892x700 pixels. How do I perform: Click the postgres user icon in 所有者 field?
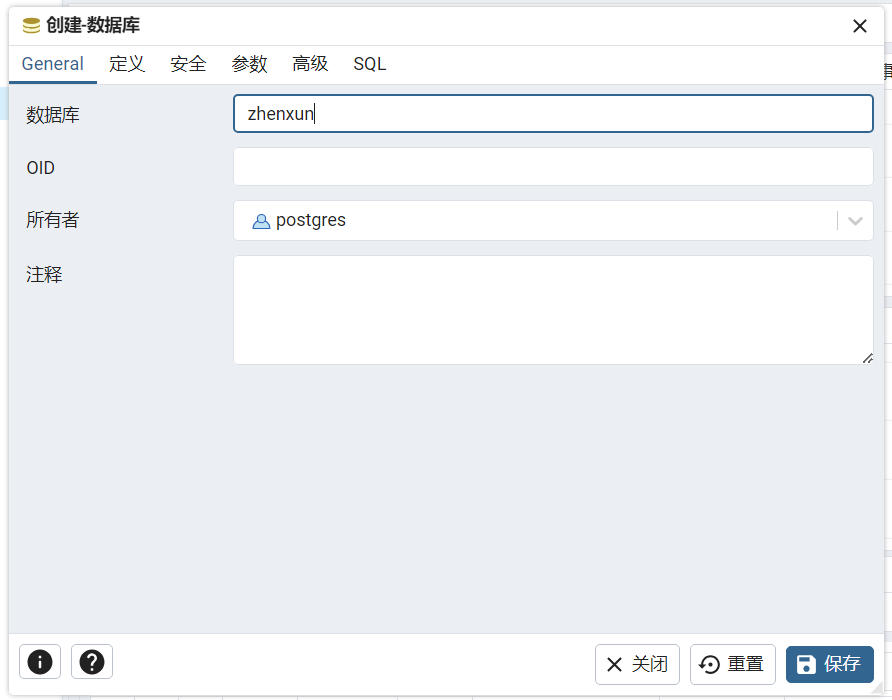(x=261, y=221)
